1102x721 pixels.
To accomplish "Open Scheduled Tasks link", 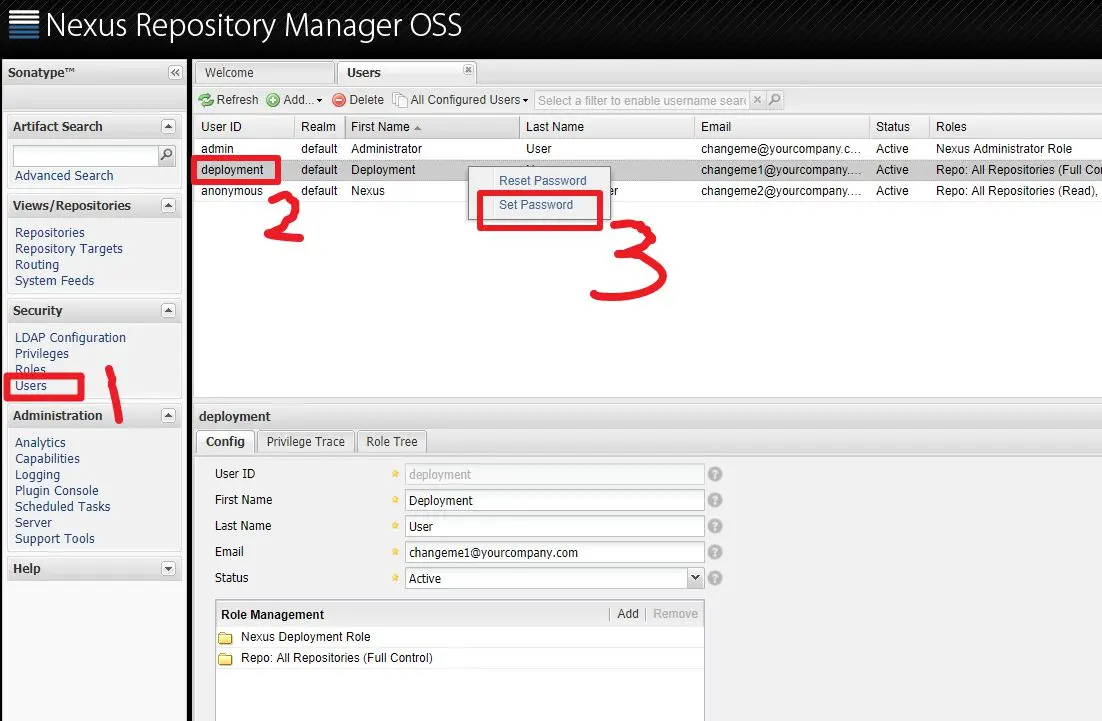I will tap(63, 507).
